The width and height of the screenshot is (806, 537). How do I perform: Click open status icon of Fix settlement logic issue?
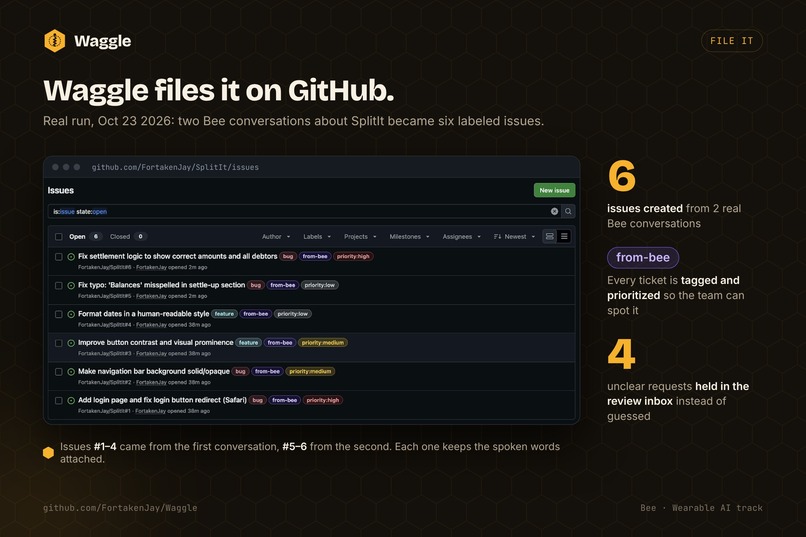click(71, 256)
